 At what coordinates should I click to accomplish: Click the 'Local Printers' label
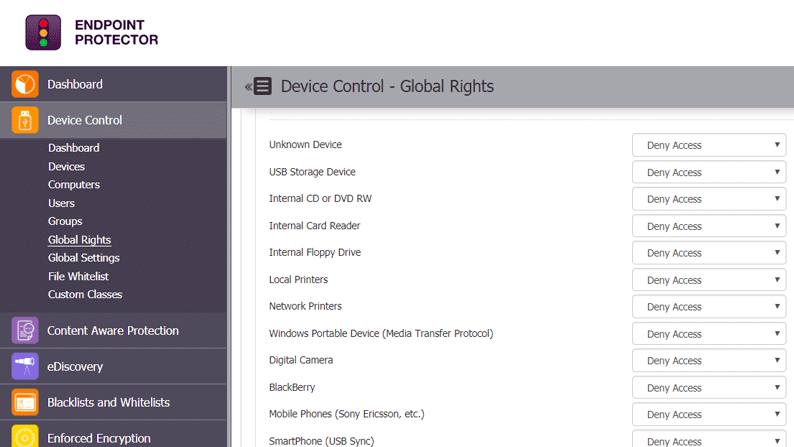coord(298,279)
